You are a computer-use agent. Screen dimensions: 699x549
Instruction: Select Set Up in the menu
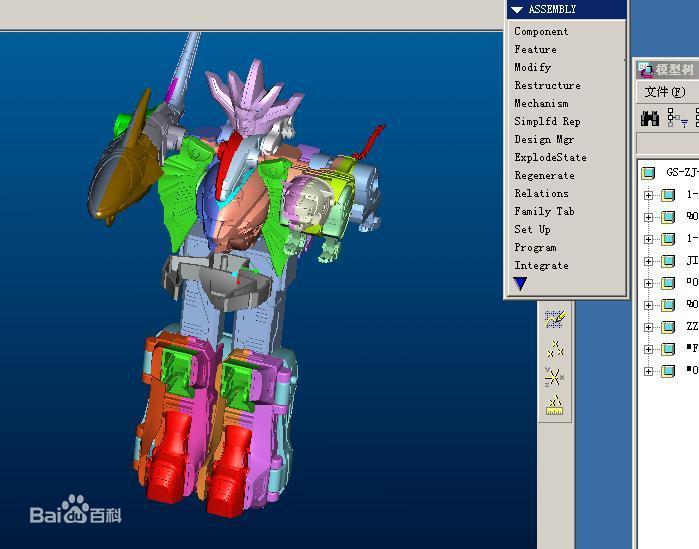(532, 229)
